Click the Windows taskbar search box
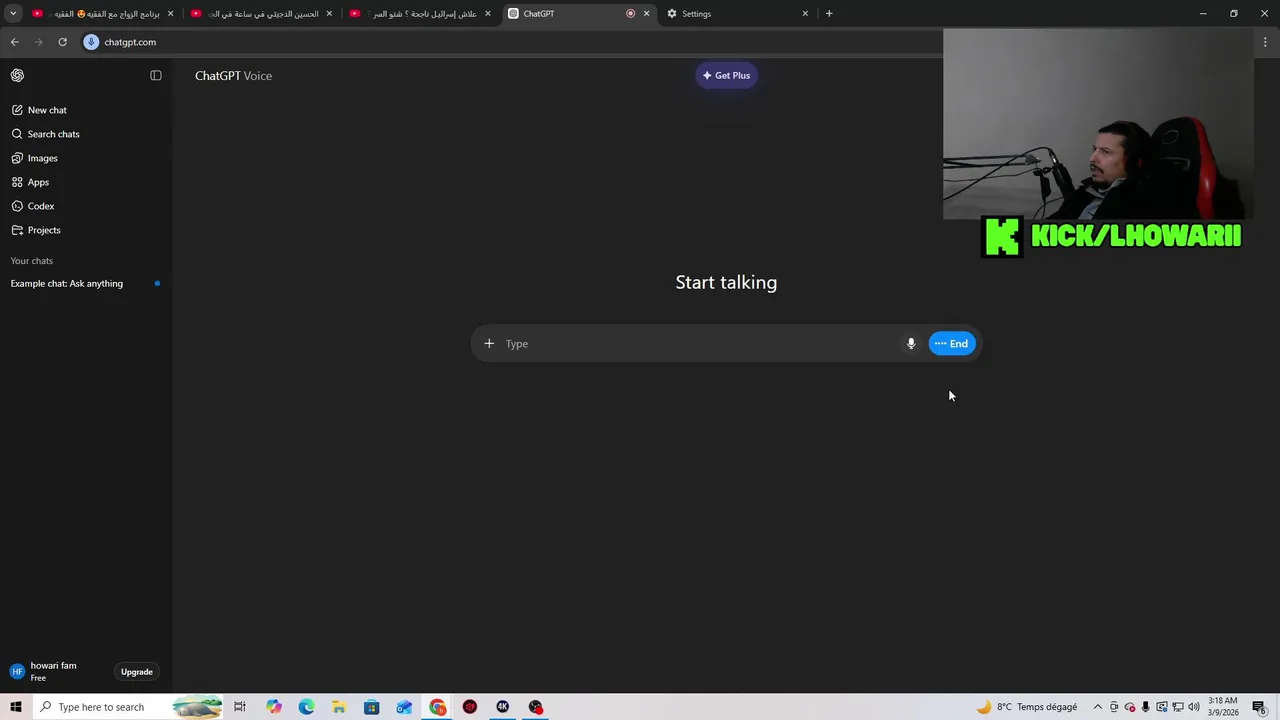The height and width of the screenshot is (720, 1280). click(128, 707)
